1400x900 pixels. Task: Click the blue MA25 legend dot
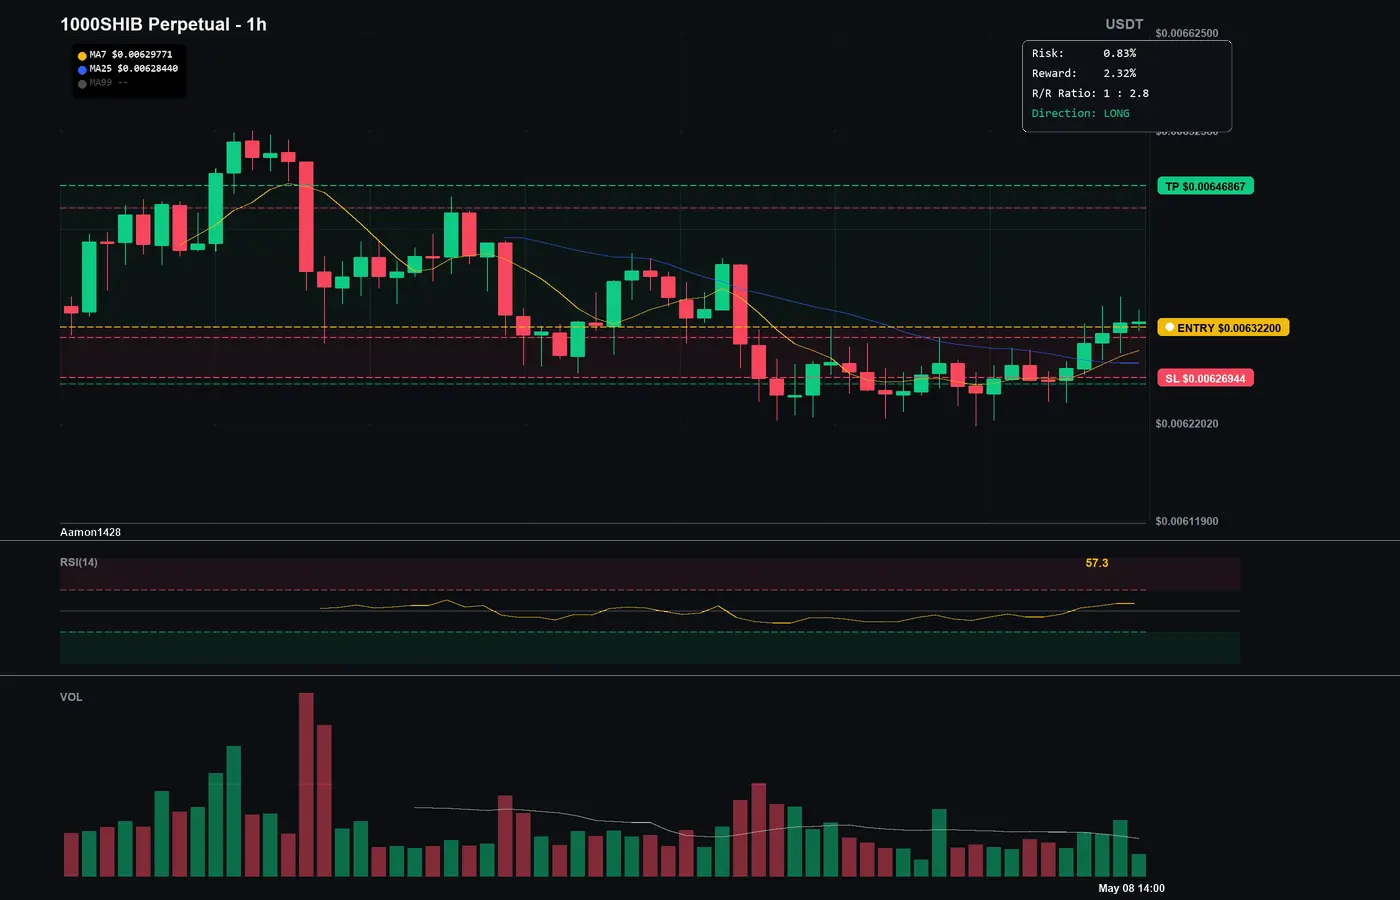82,70
